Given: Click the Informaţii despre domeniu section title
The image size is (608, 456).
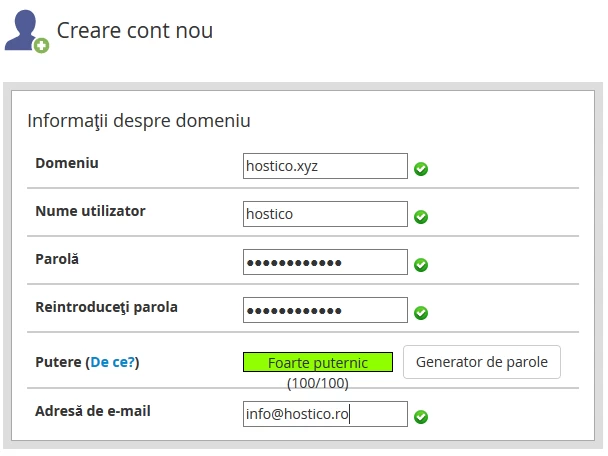Looking at the screenshot, I should (x=138, y=121).
